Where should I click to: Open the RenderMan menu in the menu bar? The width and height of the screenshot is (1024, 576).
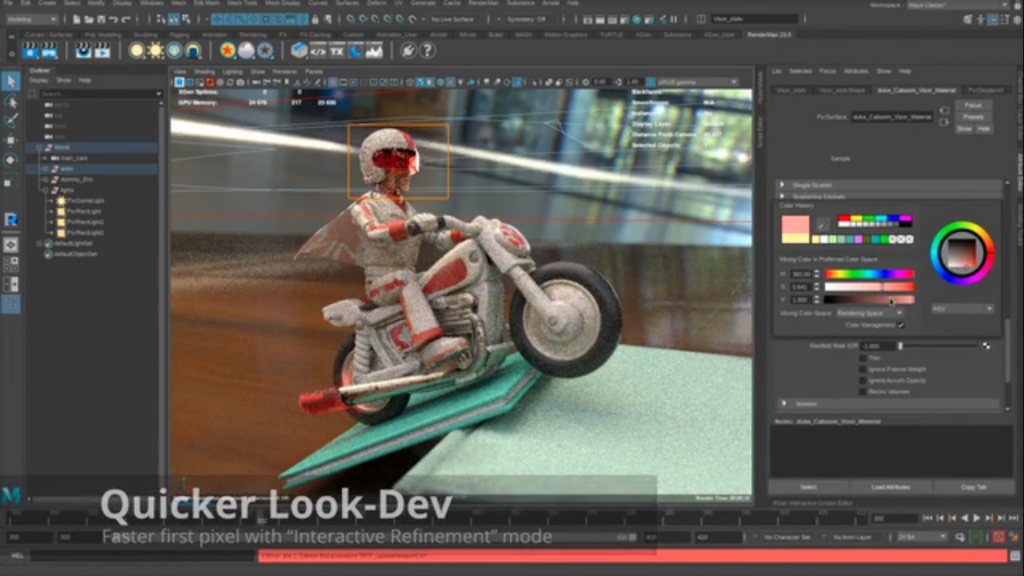[x=484, y=3]
